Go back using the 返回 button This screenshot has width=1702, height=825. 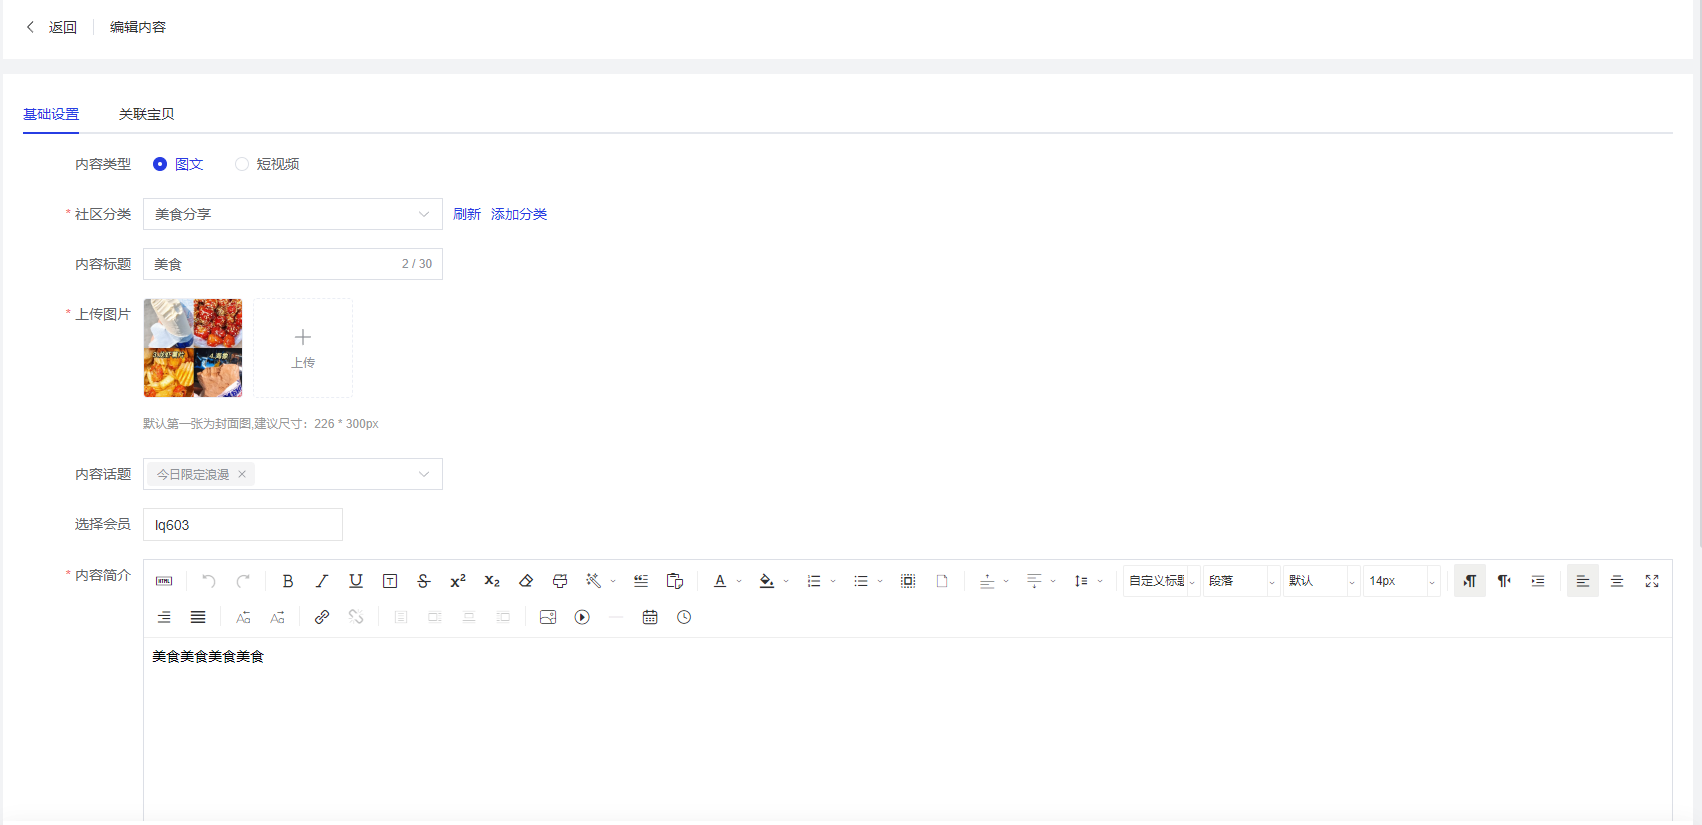[x=51, y=27]
